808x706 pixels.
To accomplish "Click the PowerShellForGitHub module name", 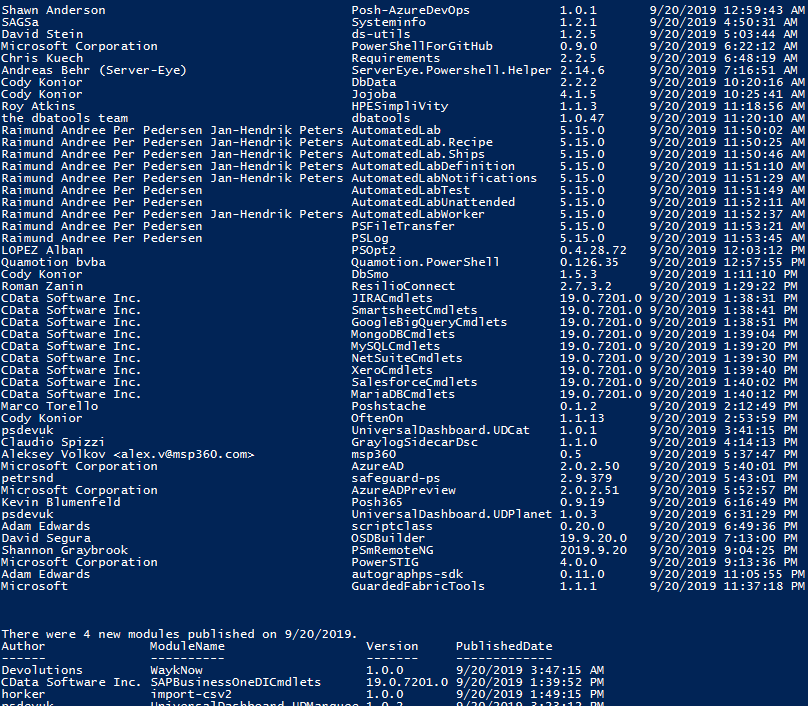I will (x=422, y=46).
